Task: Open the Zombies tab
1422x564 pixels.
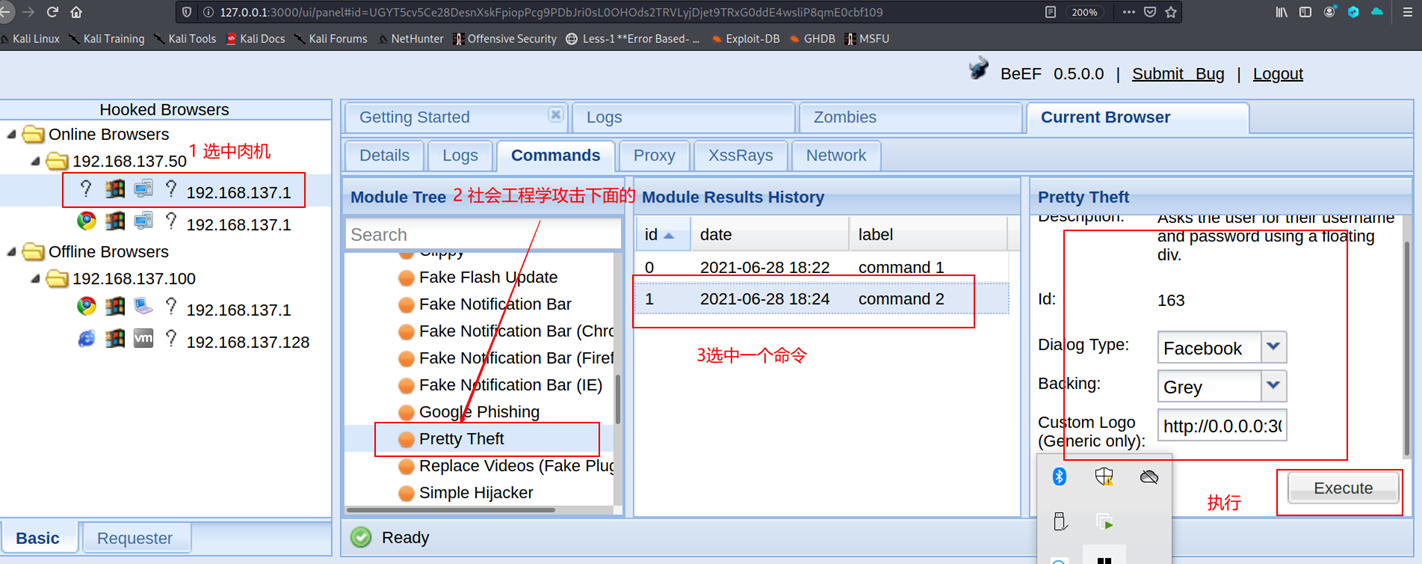Action: pyautogui.click(x=844, y=117)
